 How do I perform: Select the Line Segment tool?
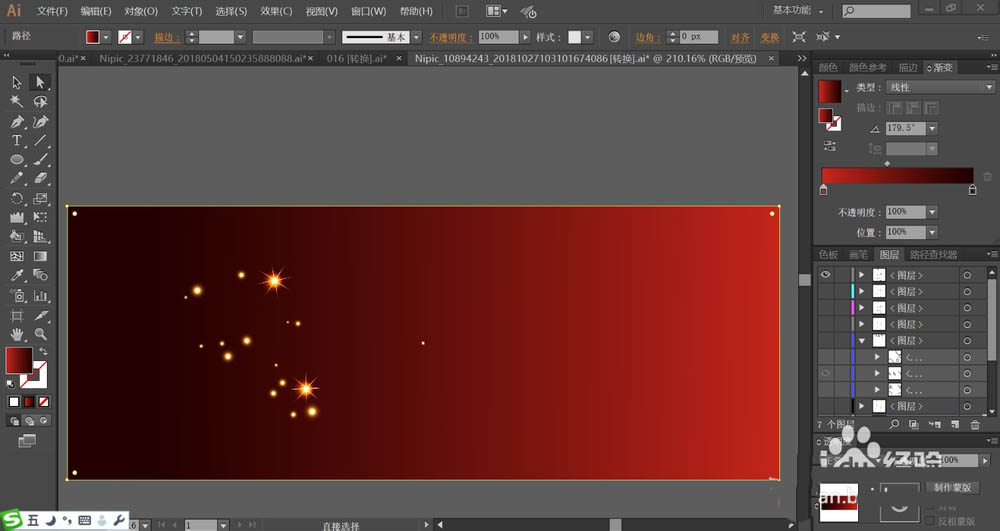40,140
